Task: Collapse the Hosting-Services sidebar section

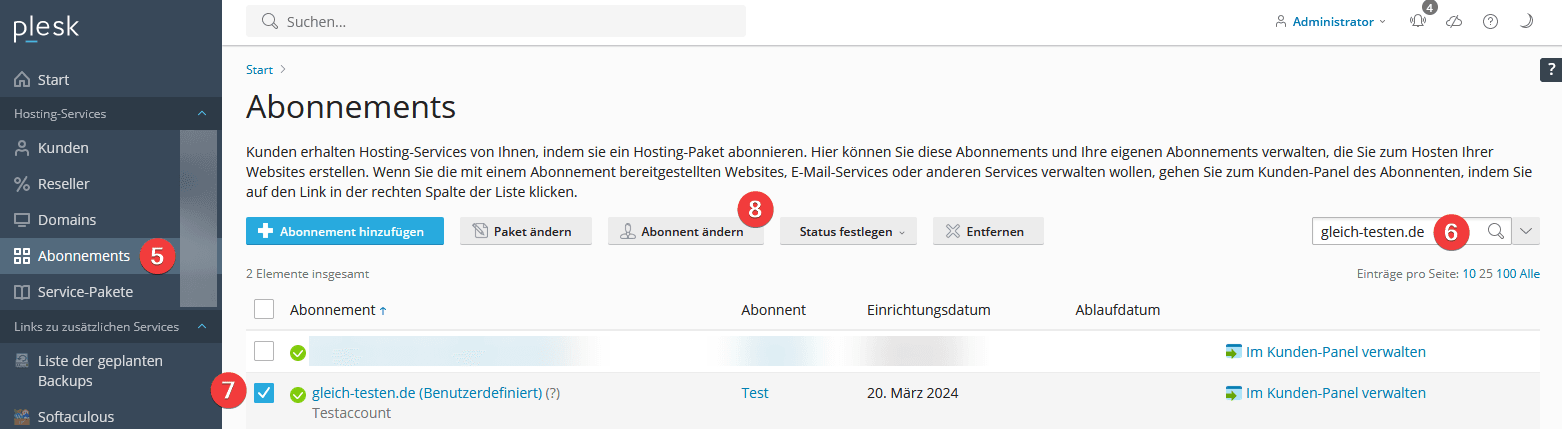Action: point(201,114)
